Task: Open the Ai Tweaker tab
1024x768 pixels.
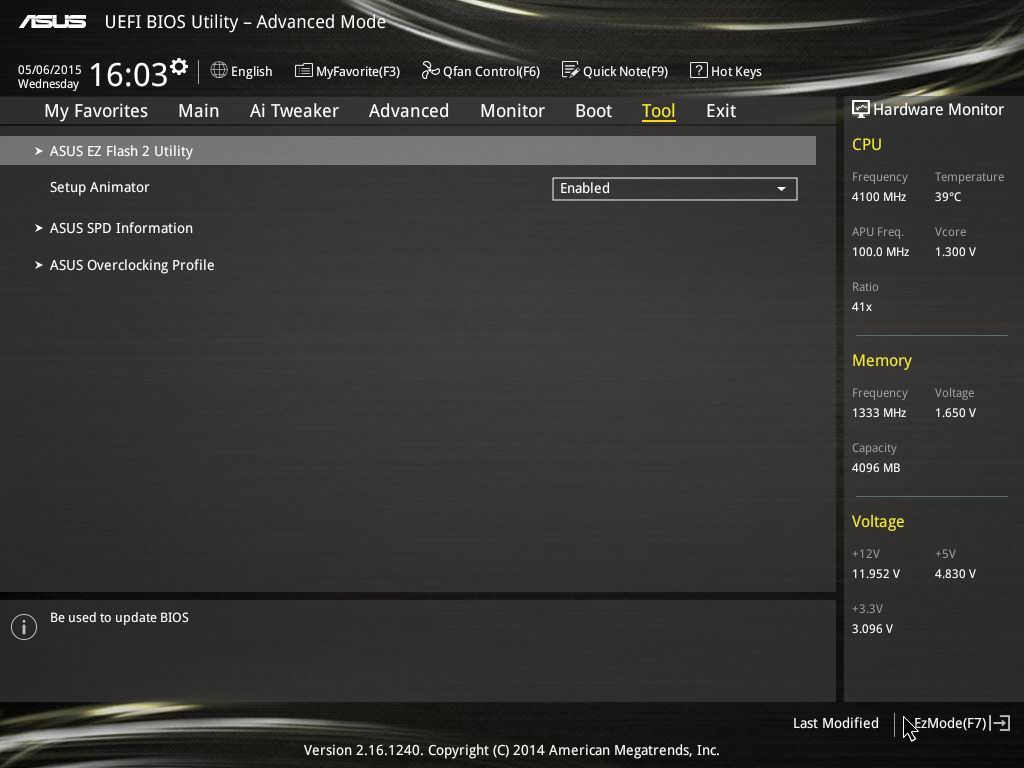Action: pyautogui.click(x=294, y=111)
